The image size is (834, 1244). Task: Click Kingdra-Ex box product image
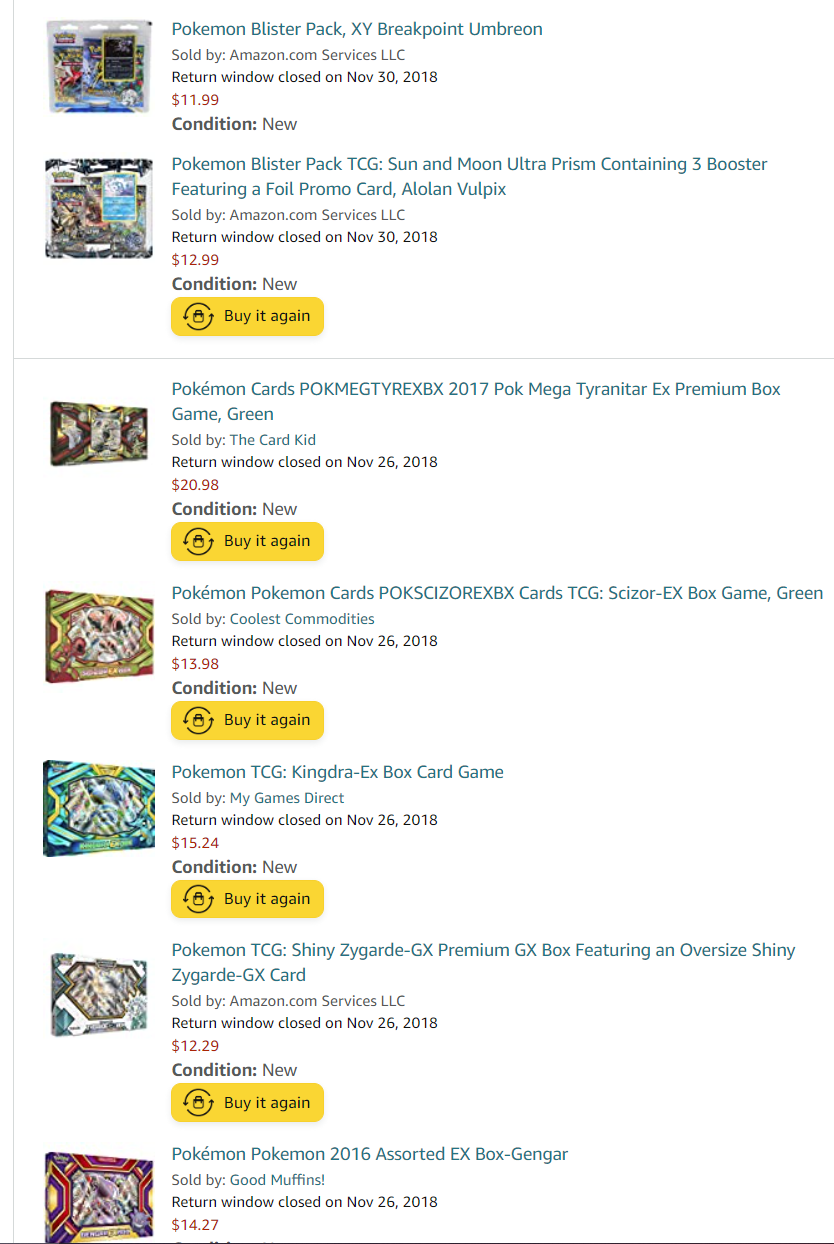(x=98, y=808)
